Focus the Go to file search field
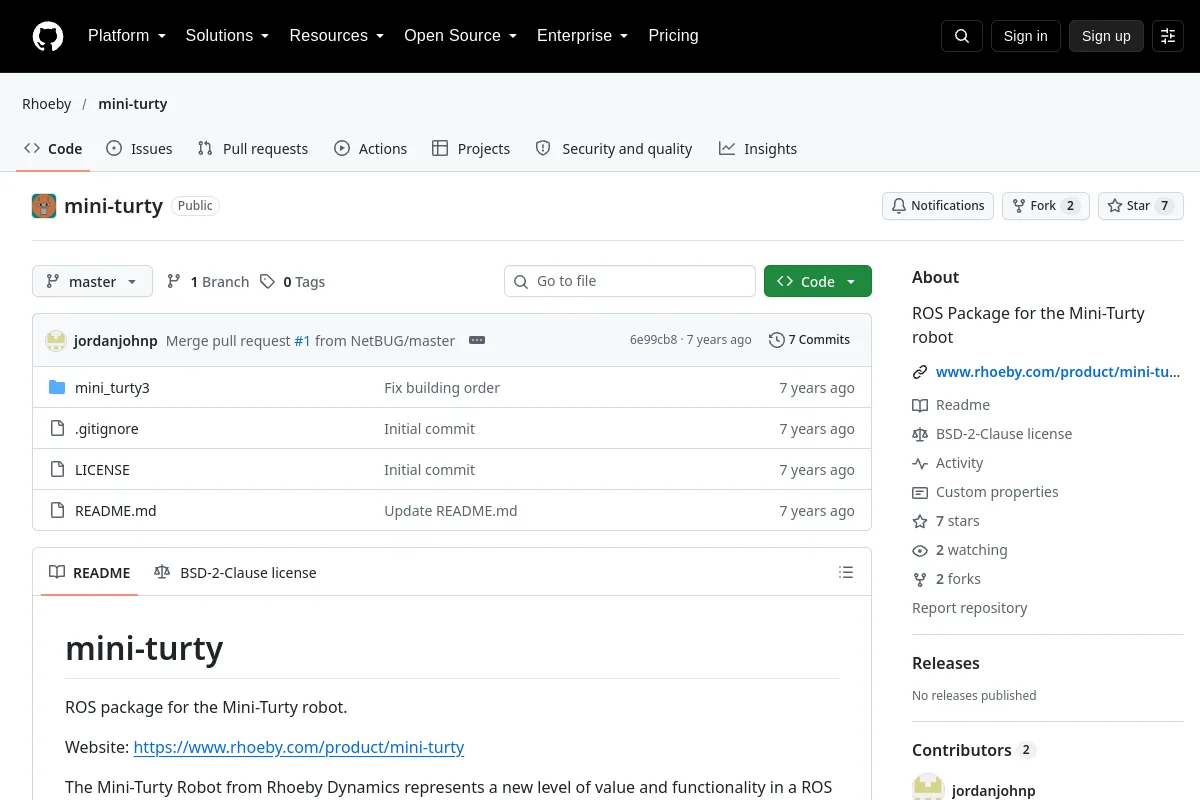The image size is (1200, 800). 630,281
